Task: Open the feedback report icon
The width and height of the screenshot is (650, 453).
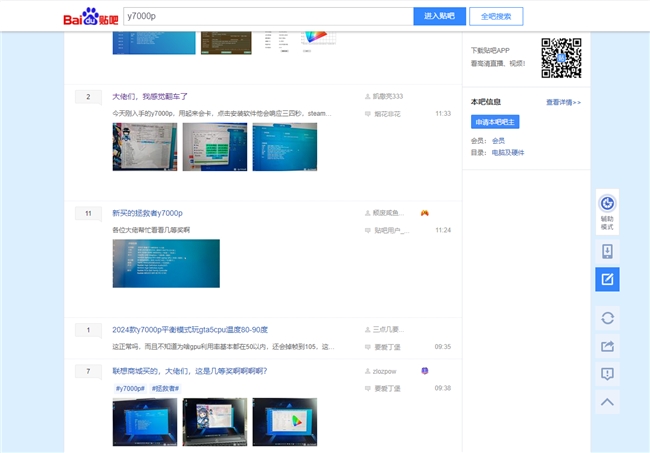Action: (x=607, y=374)
